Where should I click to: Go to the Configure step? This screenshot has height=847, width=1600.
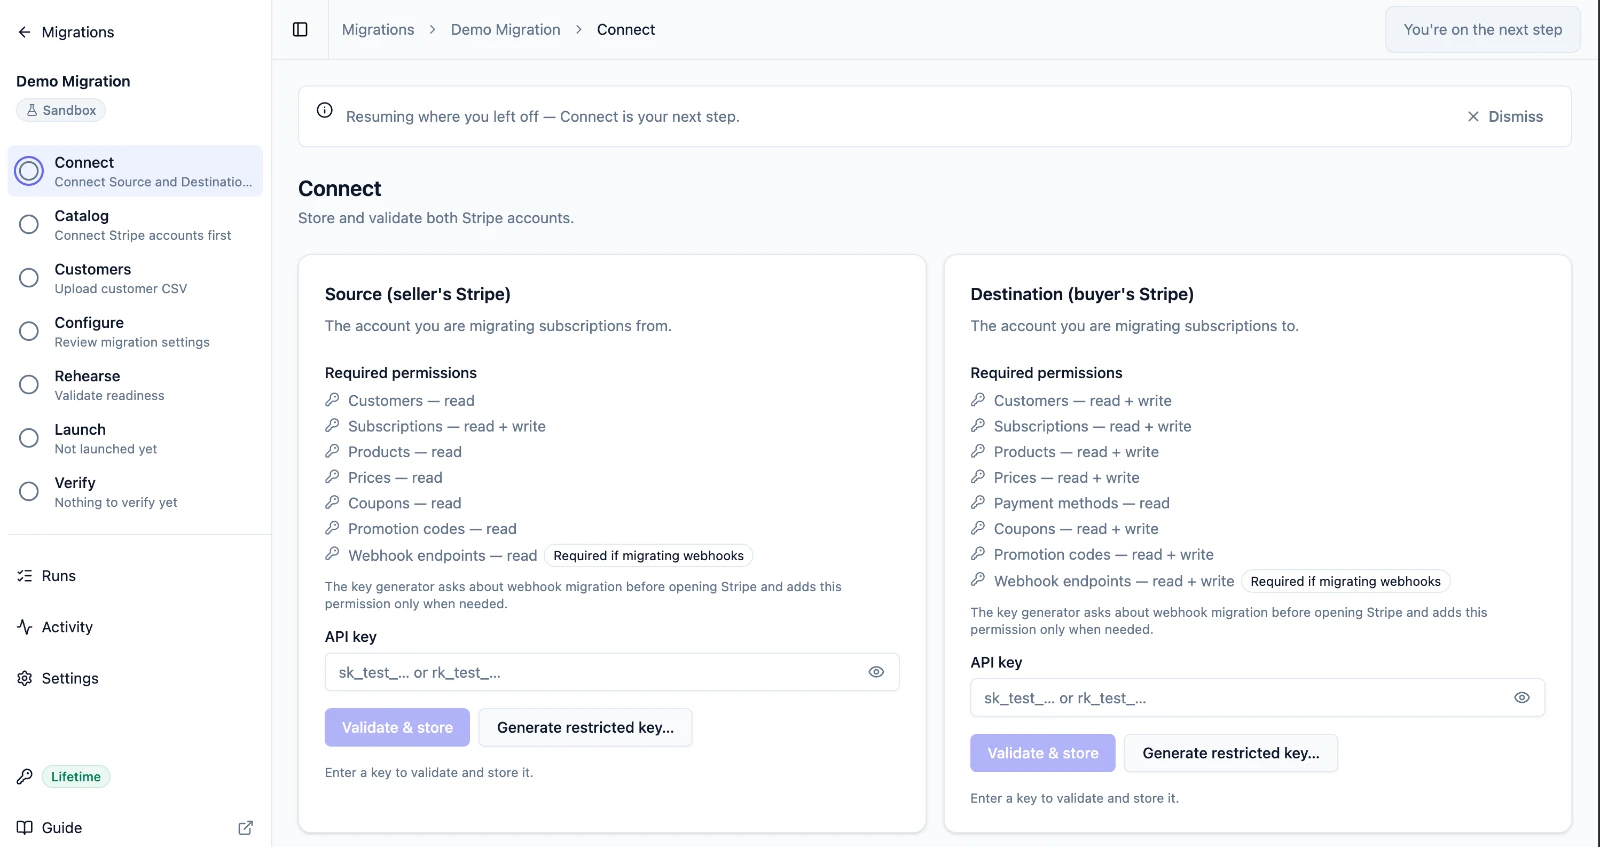(135, 331)
